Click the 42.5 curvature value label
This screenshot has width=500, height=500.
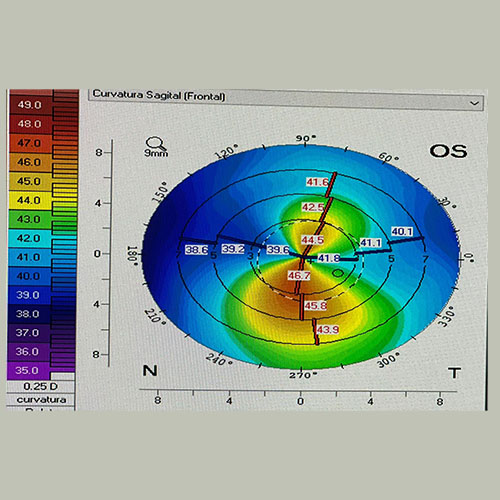coord(313,207)
